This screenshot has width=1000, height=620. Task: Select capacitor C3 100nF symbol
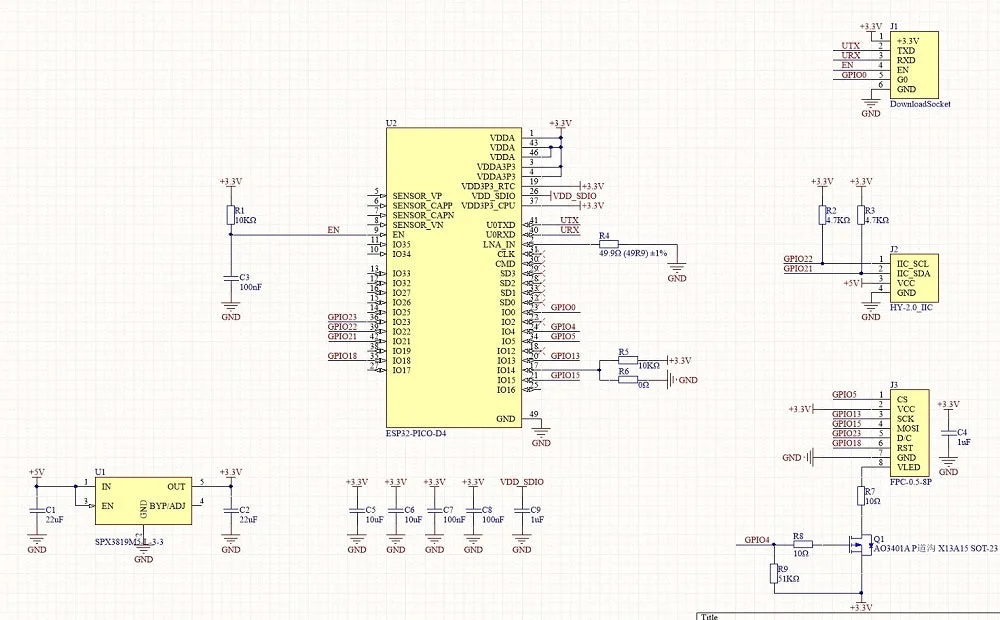point(230,278)
